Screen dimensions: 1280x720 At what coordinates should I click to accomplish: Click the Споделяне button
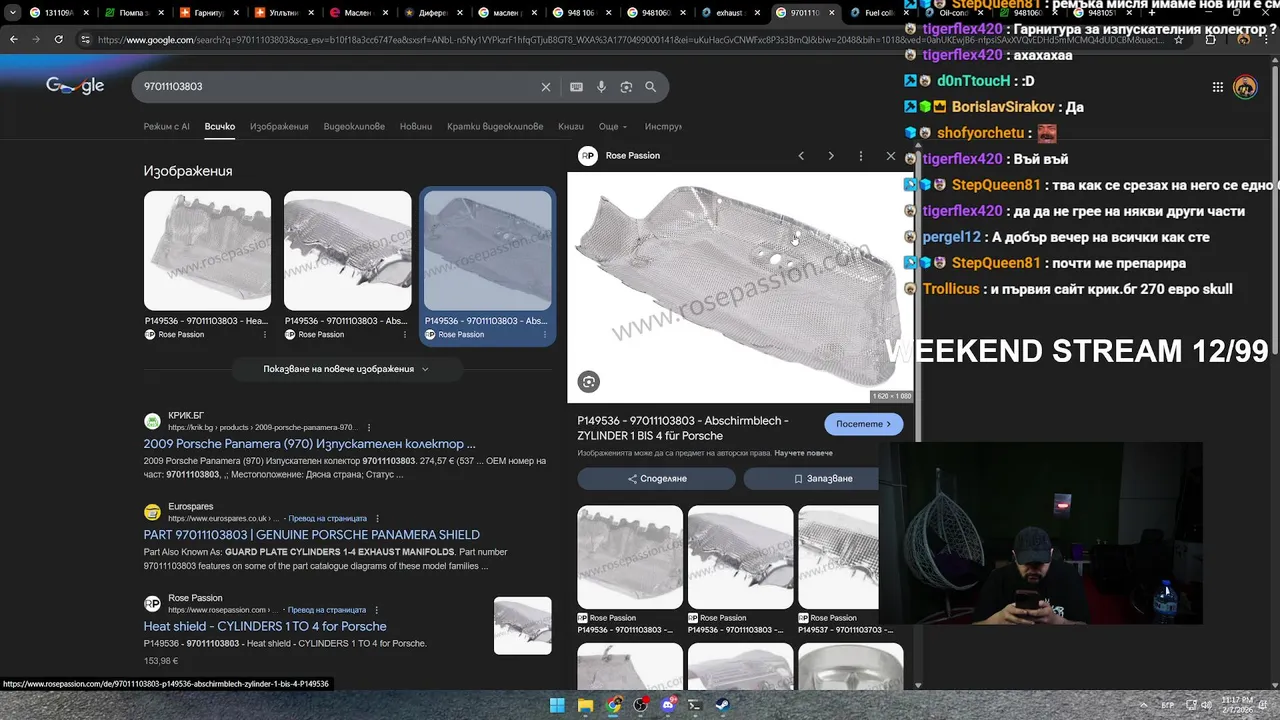657,479
